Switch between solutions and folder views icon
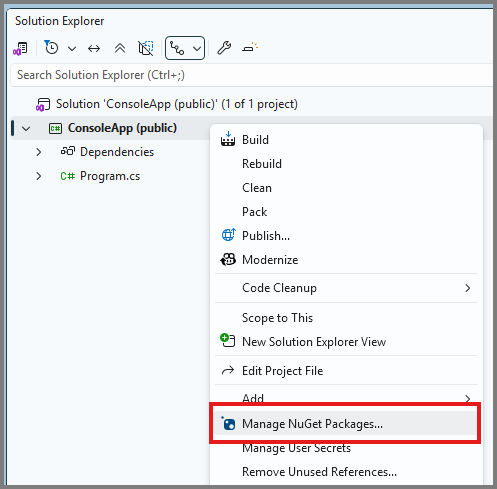Image resolution: width=497 pixels, height=489 pixels. pyautogui.click(x=20, y=48)
